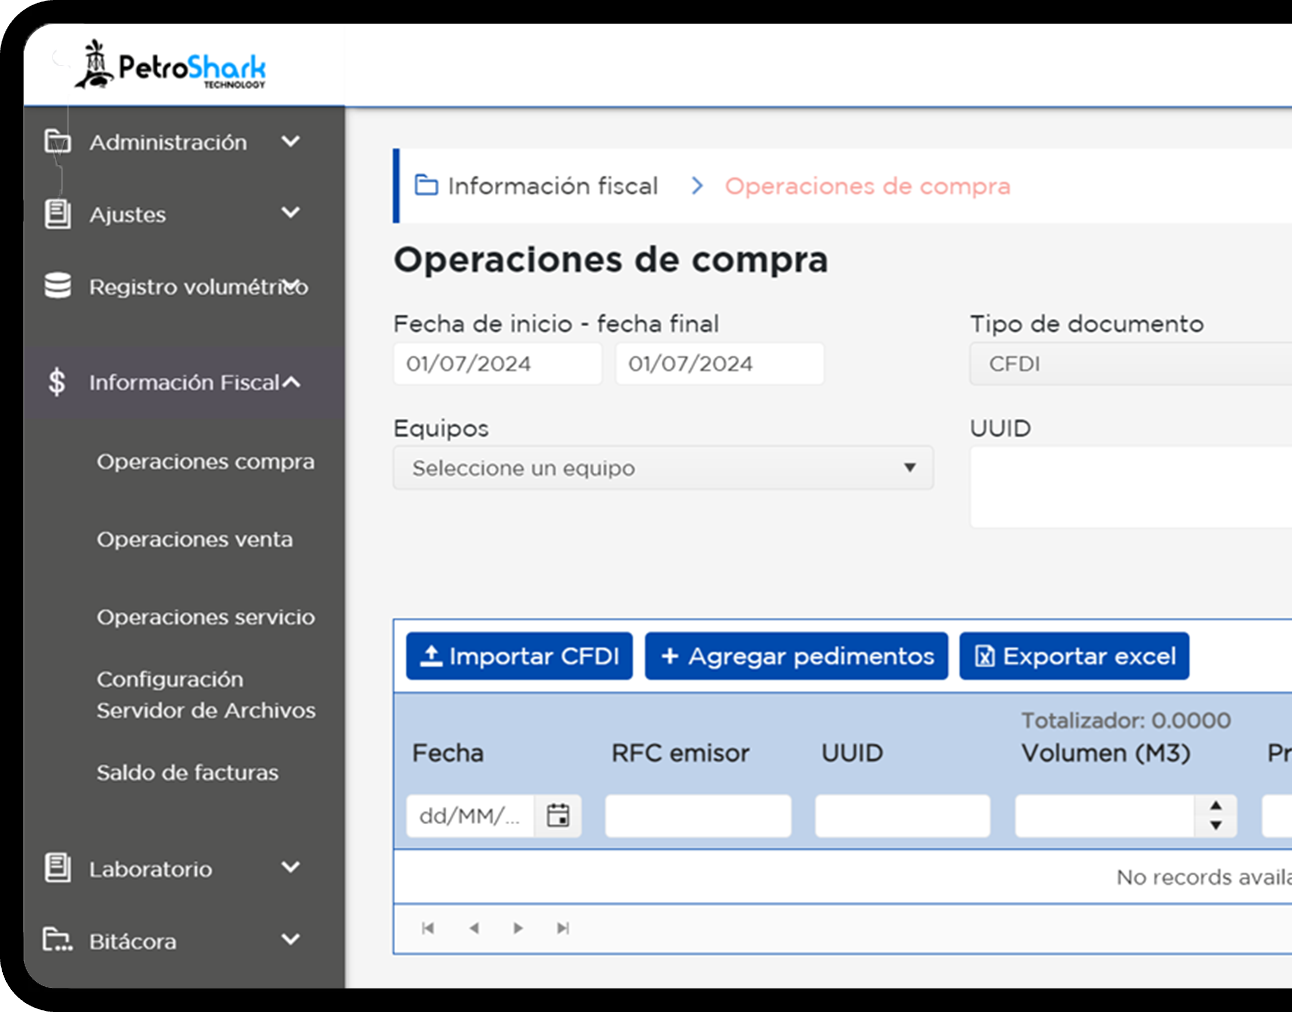1292x1012 pixels.
Task: Click the Información fiscal breadcrumb folder icon
Action: [426, 185]
